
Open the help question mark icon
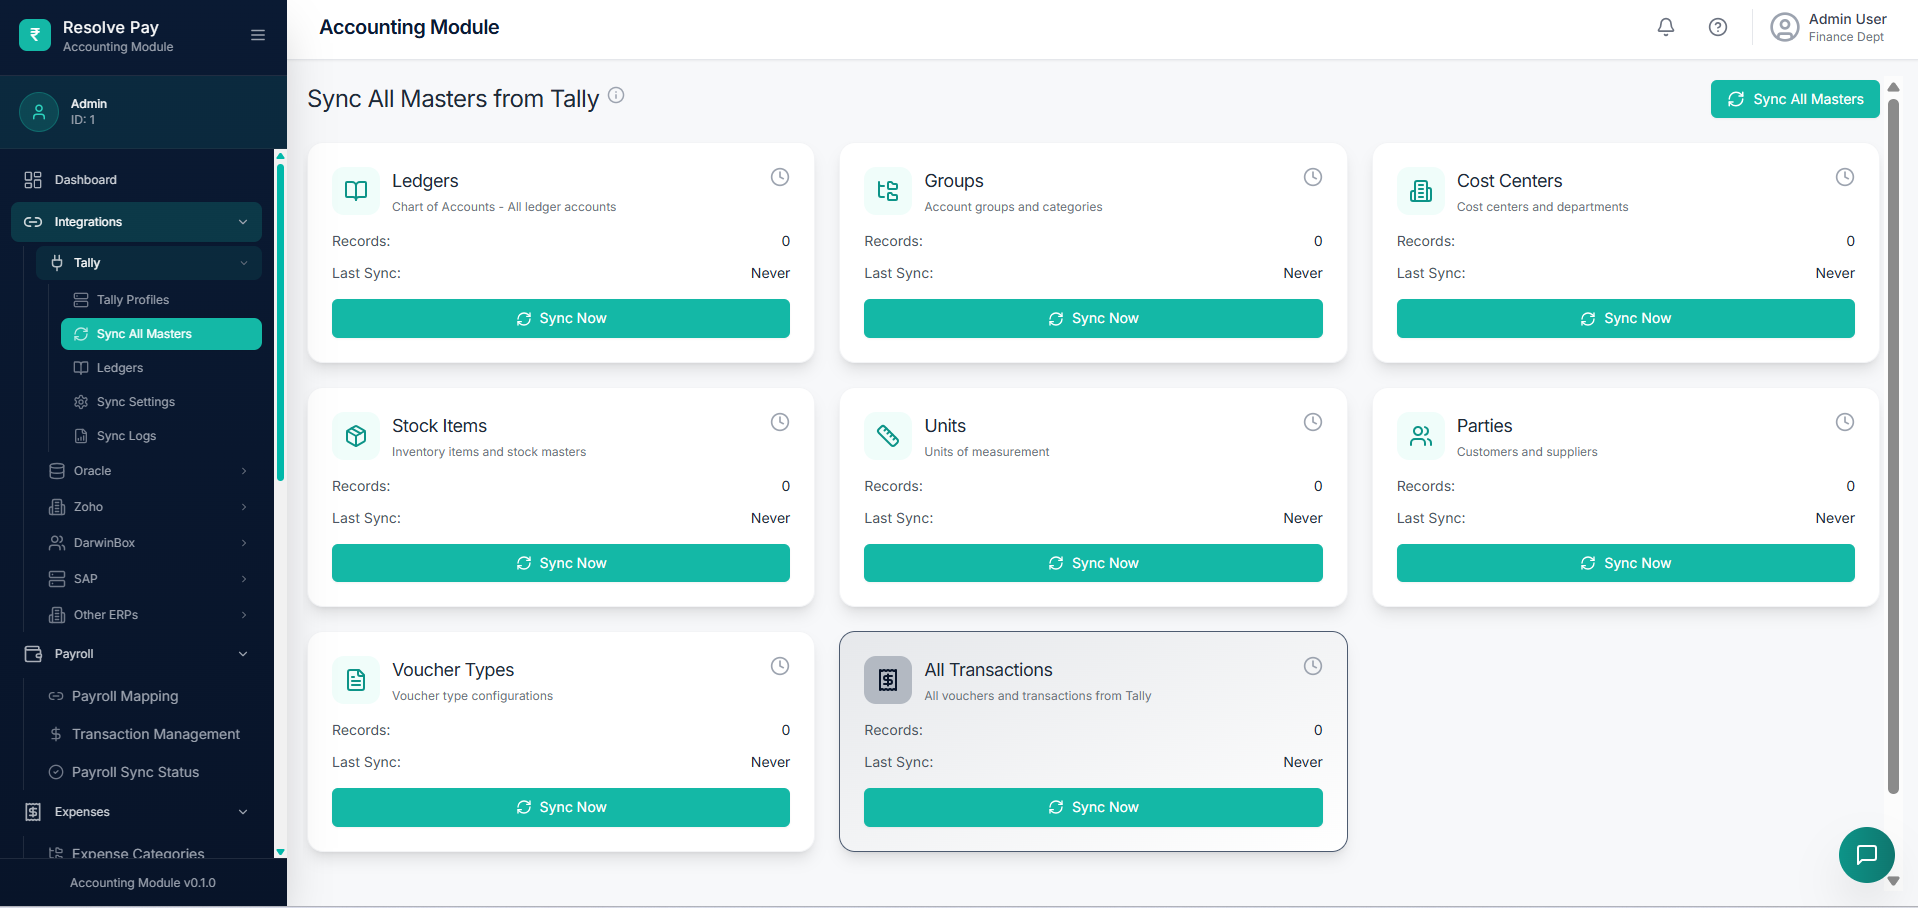pos(1718,27)
